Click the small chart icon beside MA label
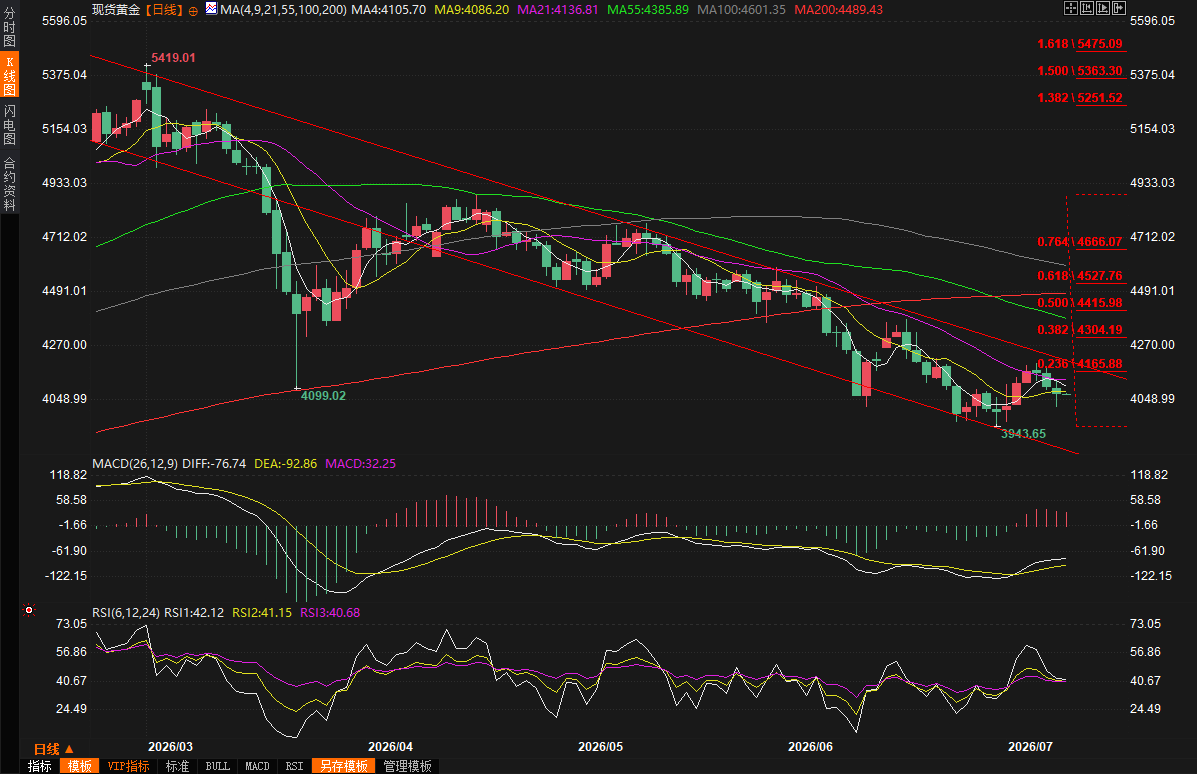The height and width of the screenshot is (774, 1197). point(211,8)
